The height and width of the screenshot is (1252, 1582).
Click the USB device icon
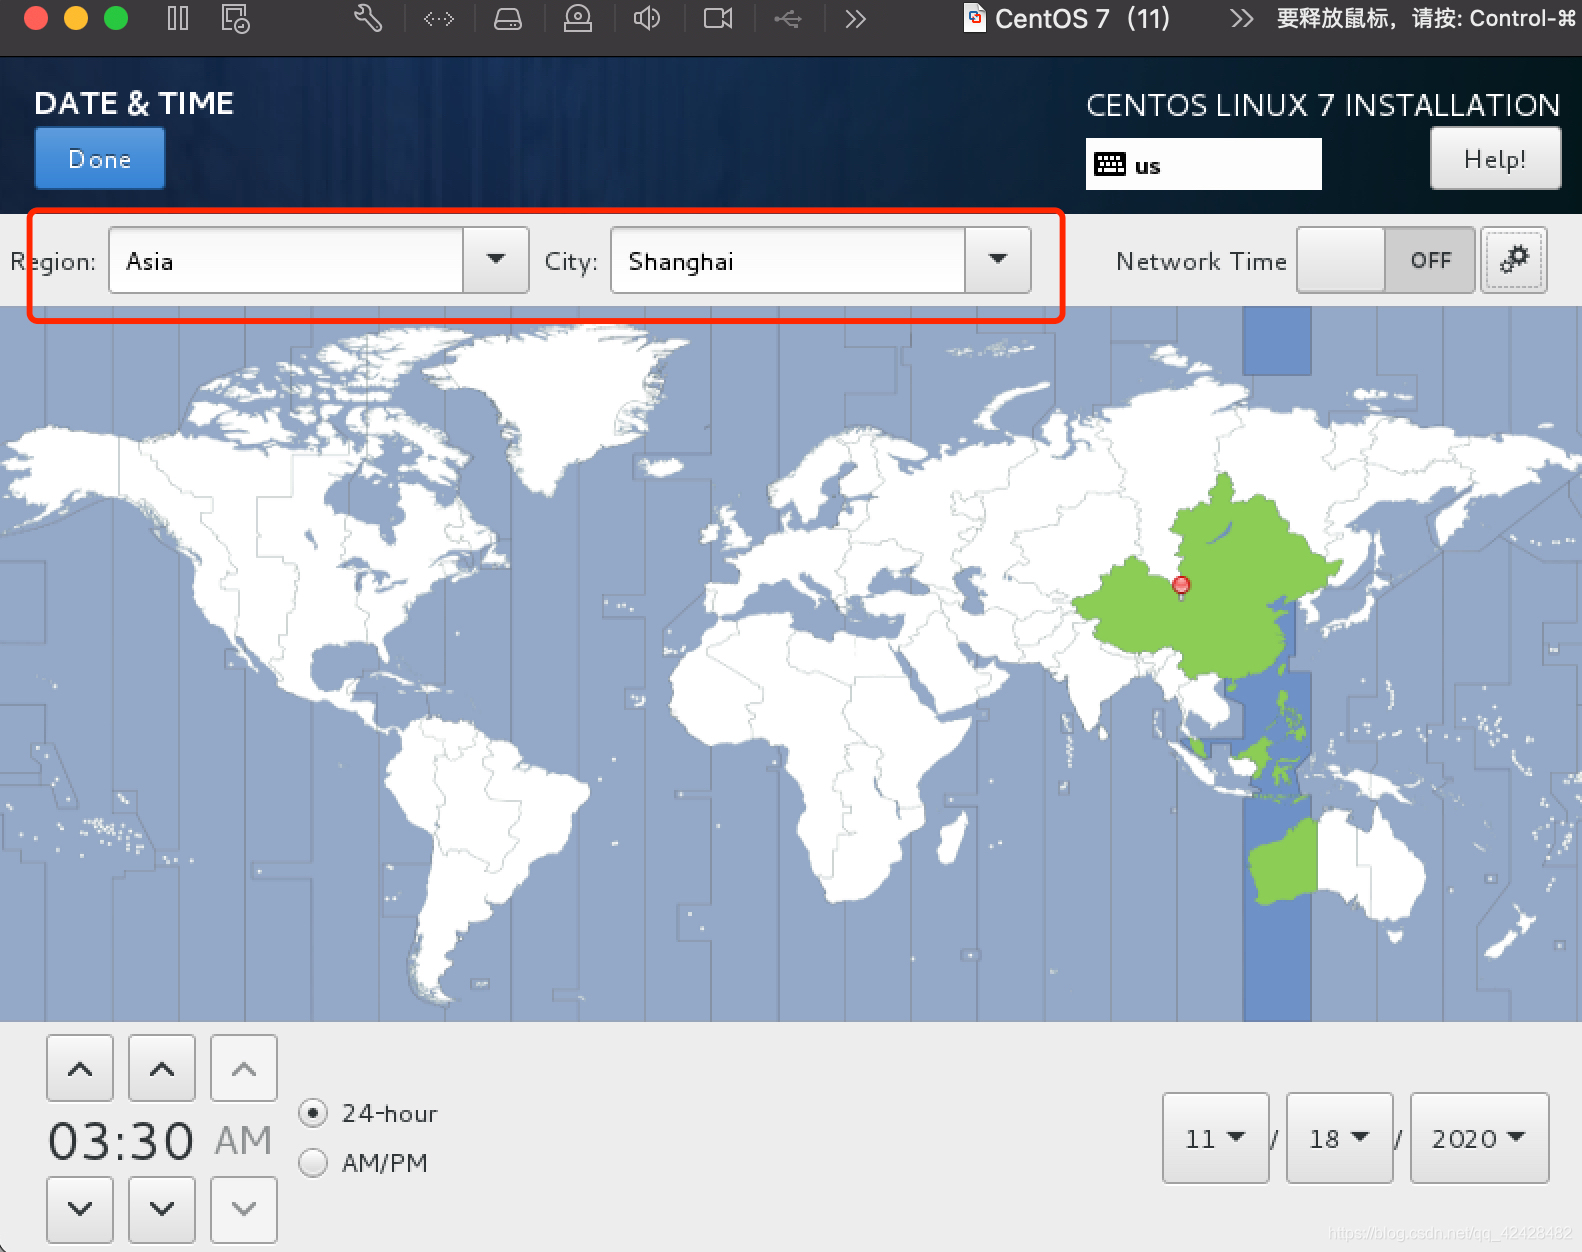tap(788, 19)
